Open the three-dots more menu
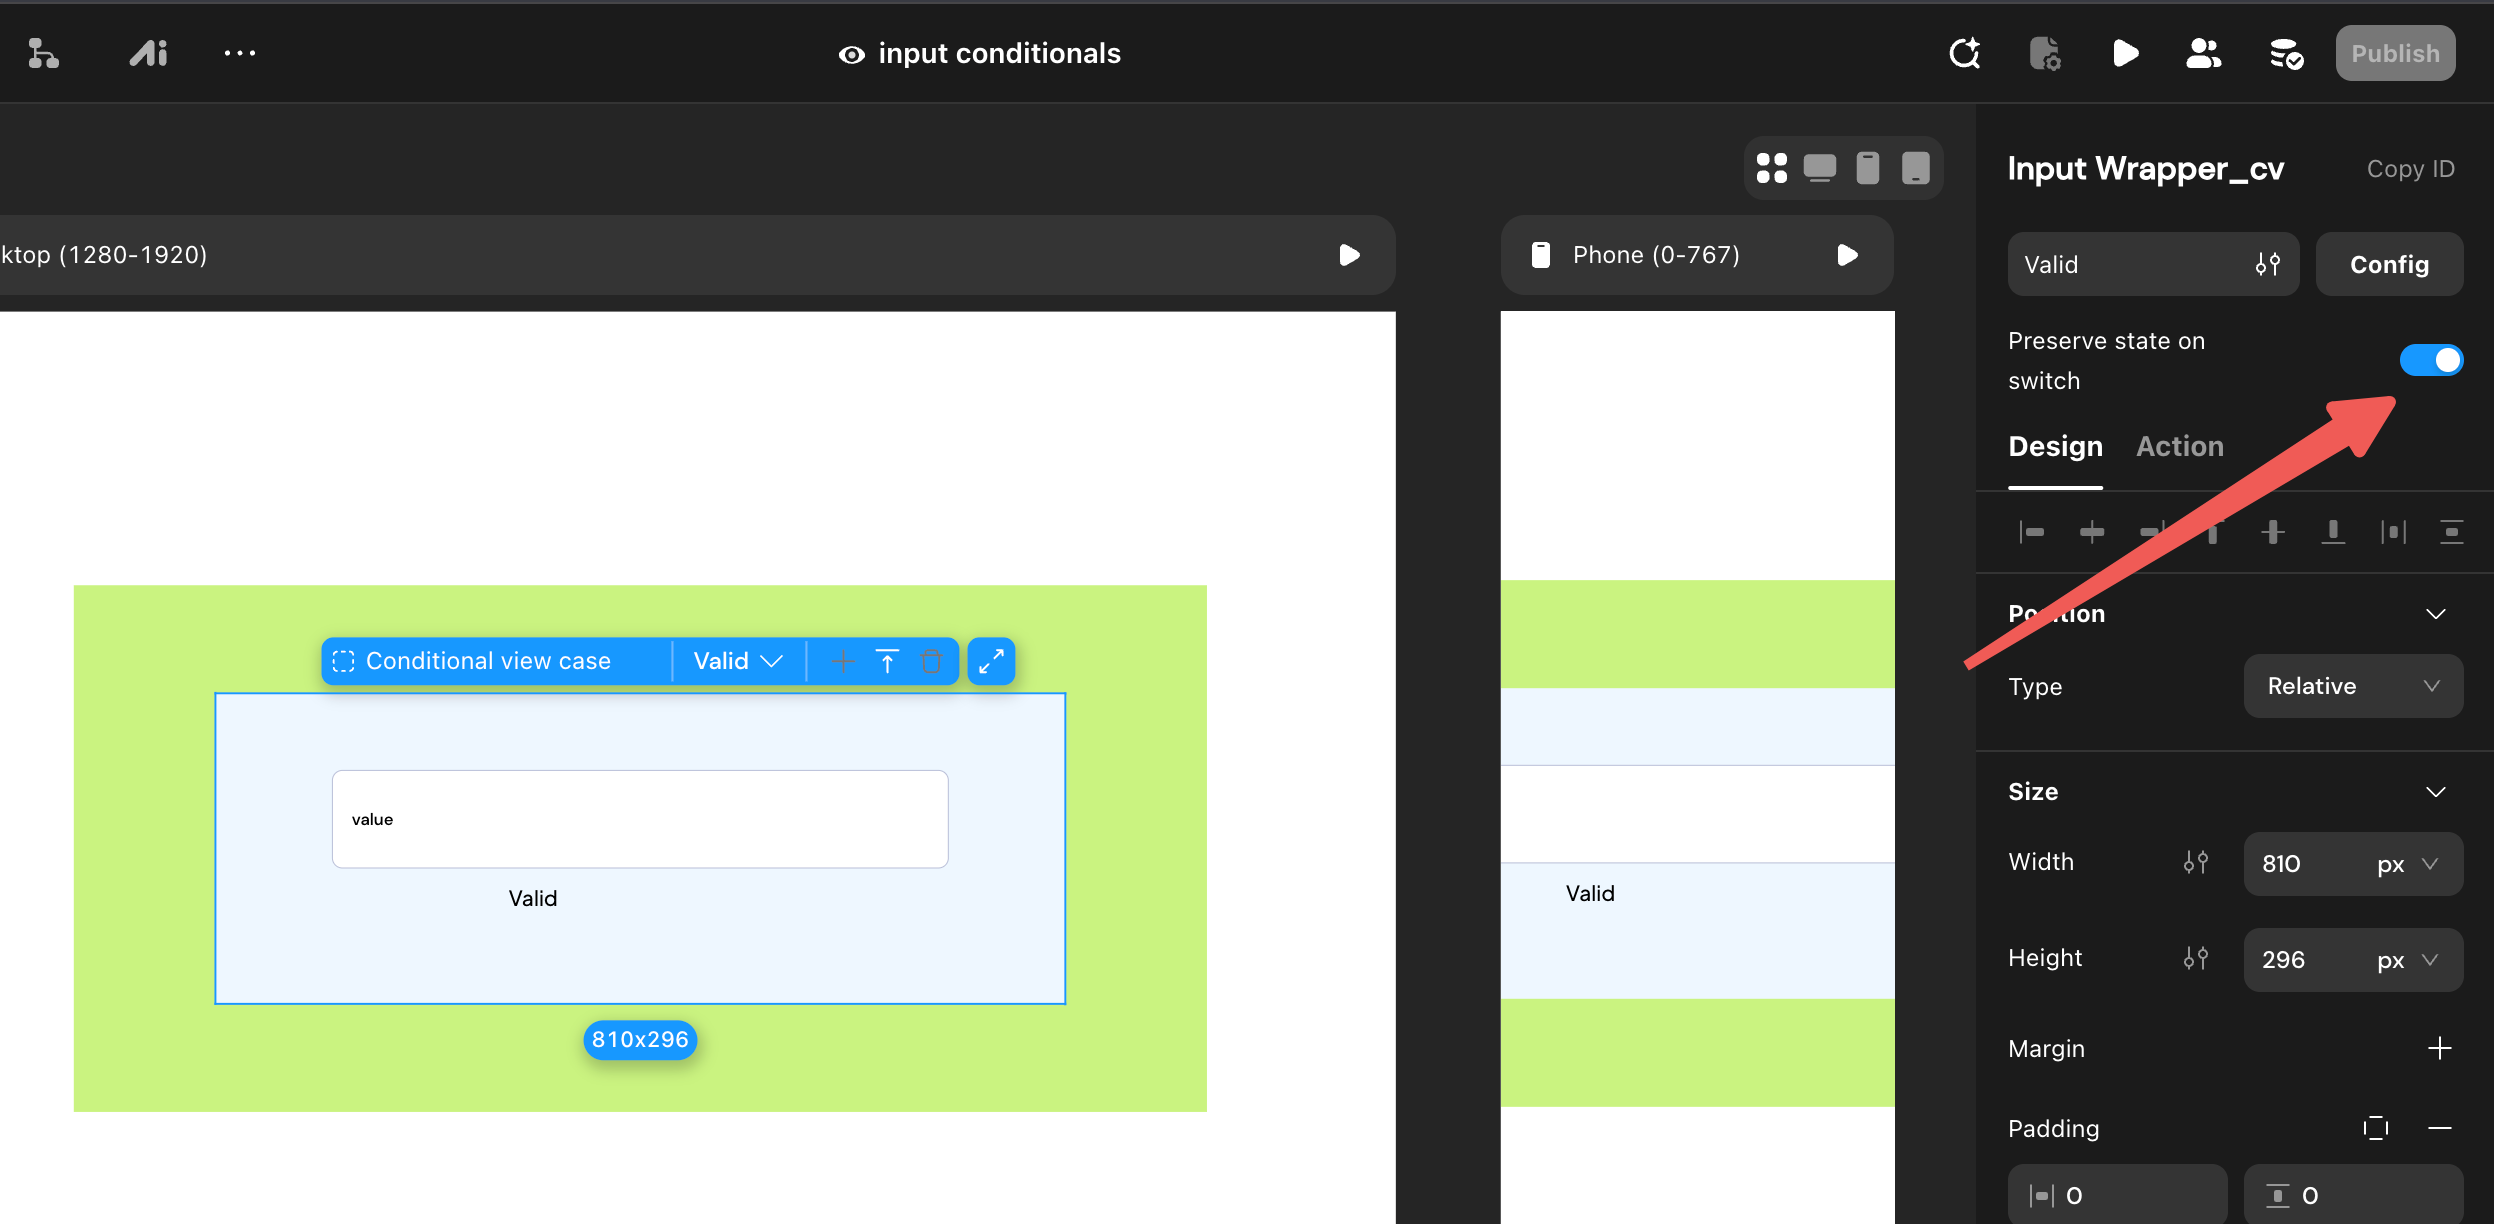This screenshot has height=1224, width=2494. click(240, 53)
